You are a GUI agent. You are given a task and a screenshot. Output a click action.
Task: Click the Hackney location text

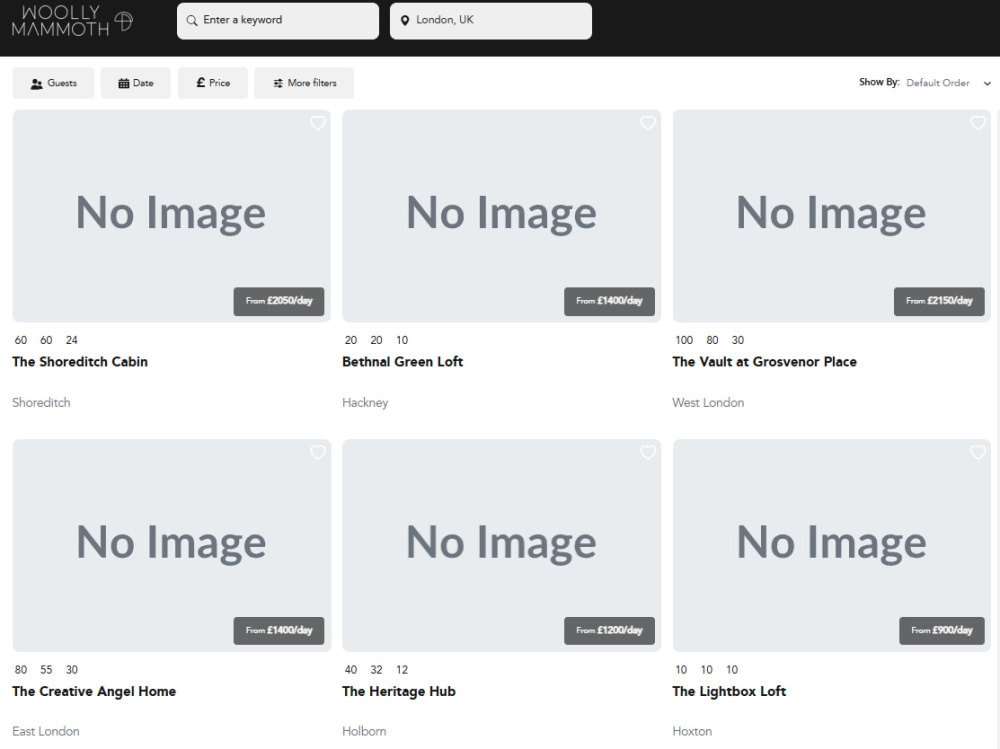tap(365, 403)
